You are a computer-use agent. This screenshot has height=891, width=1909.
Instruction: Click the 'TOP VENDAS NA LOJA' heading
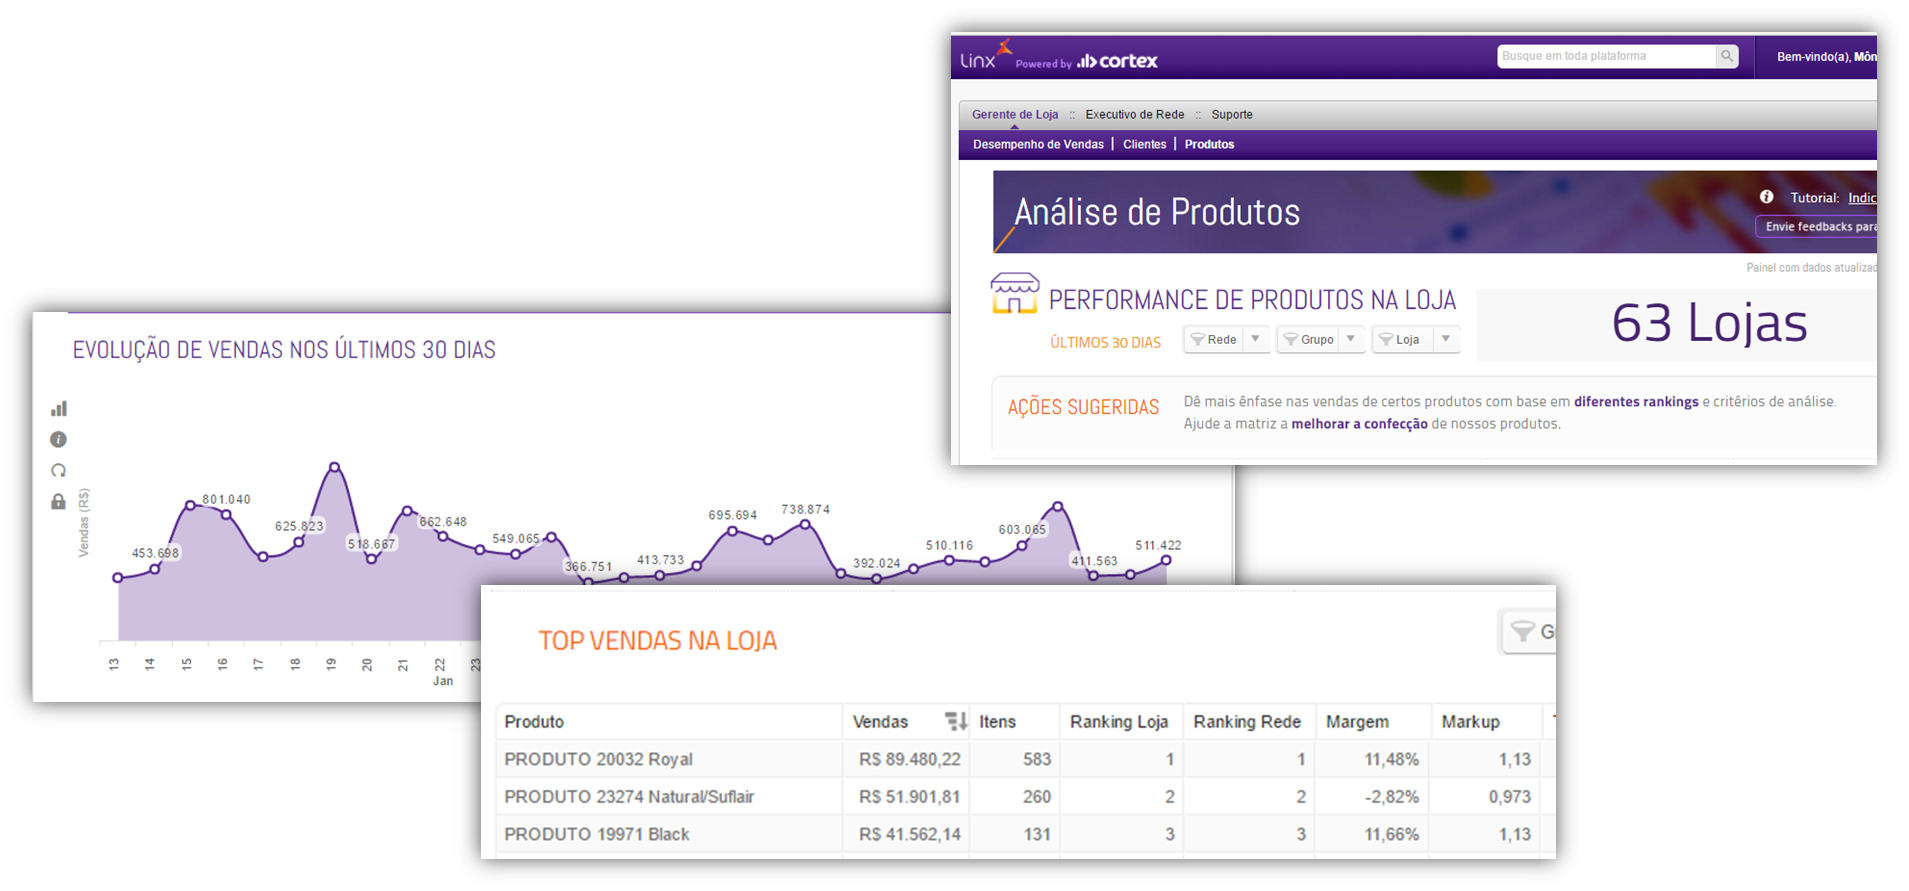(658, 641)
